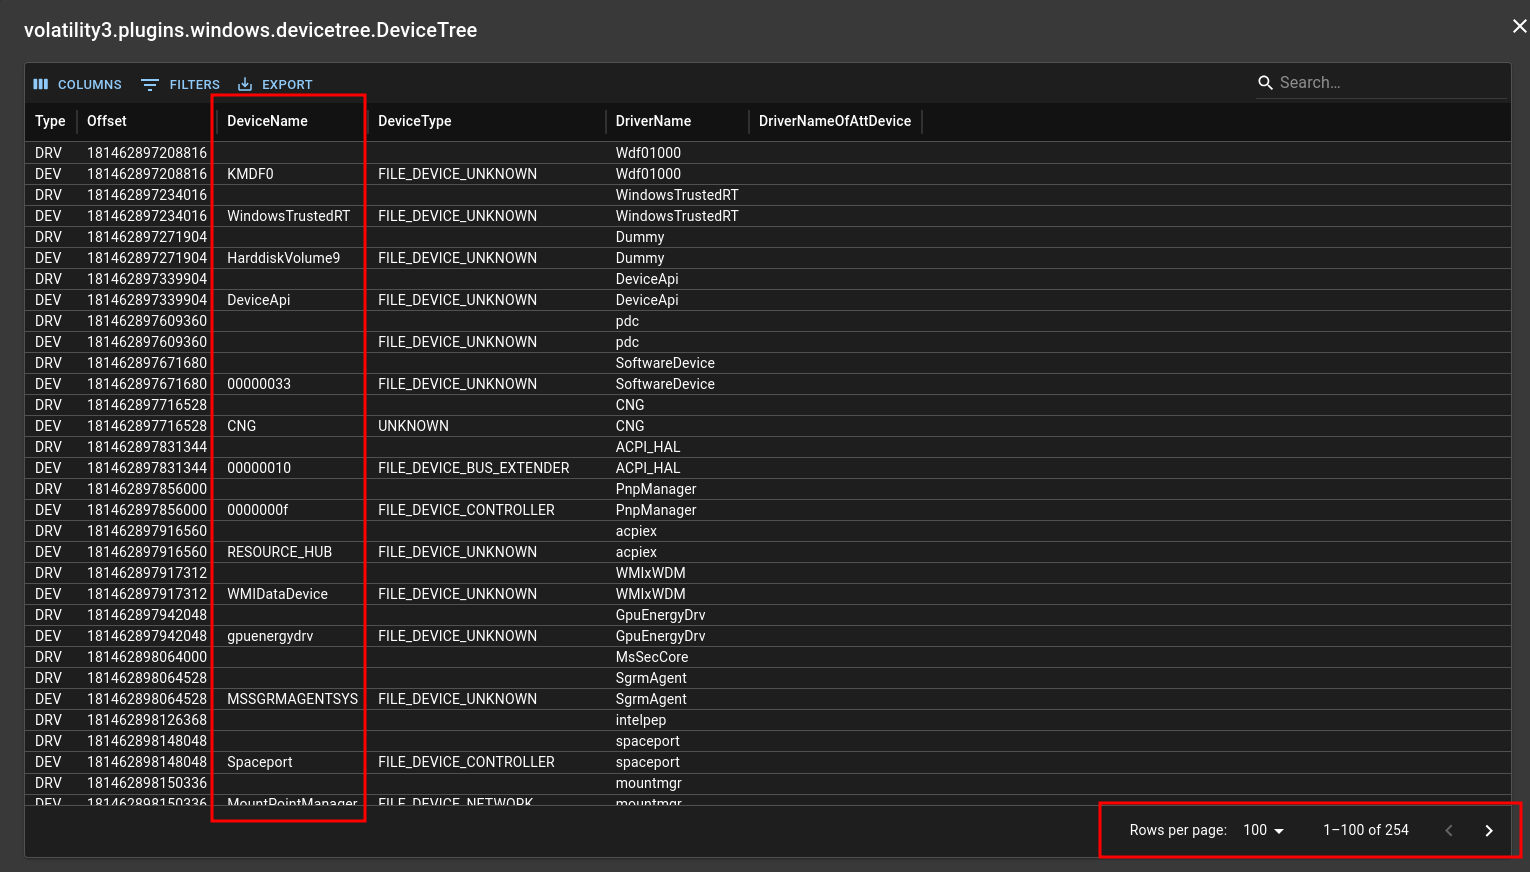This screenshot has width=1530, height=872.
Task: Select the WindowsTrustedRT device name cell
Action: click(288, 216)
